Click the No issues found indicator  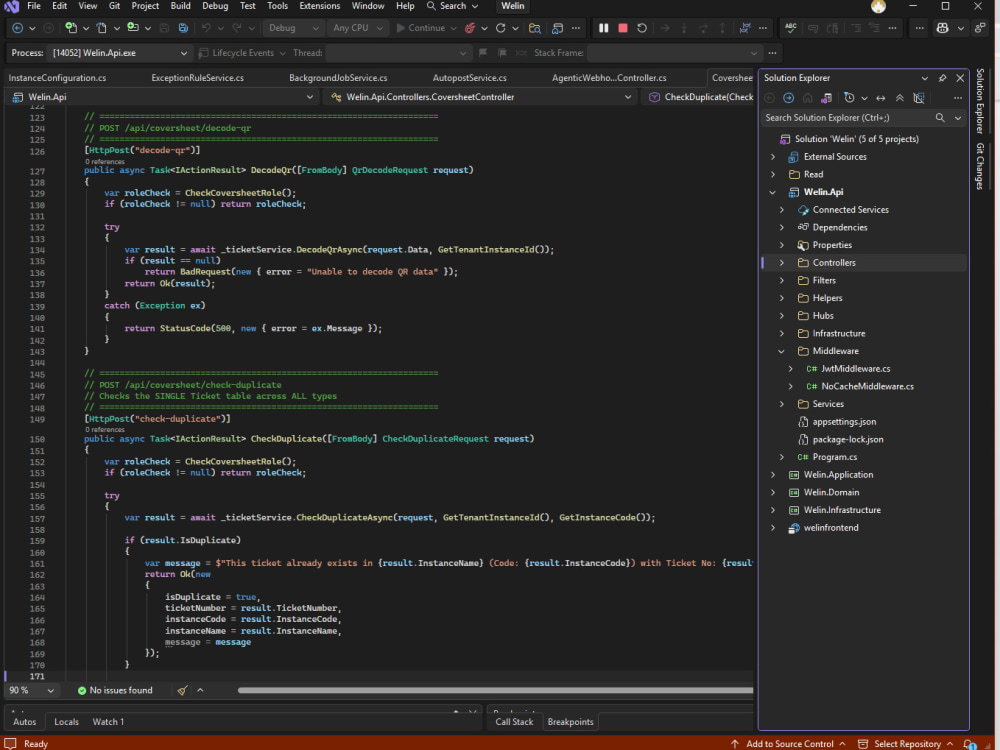pyautogui.click(x=115, y=690)
